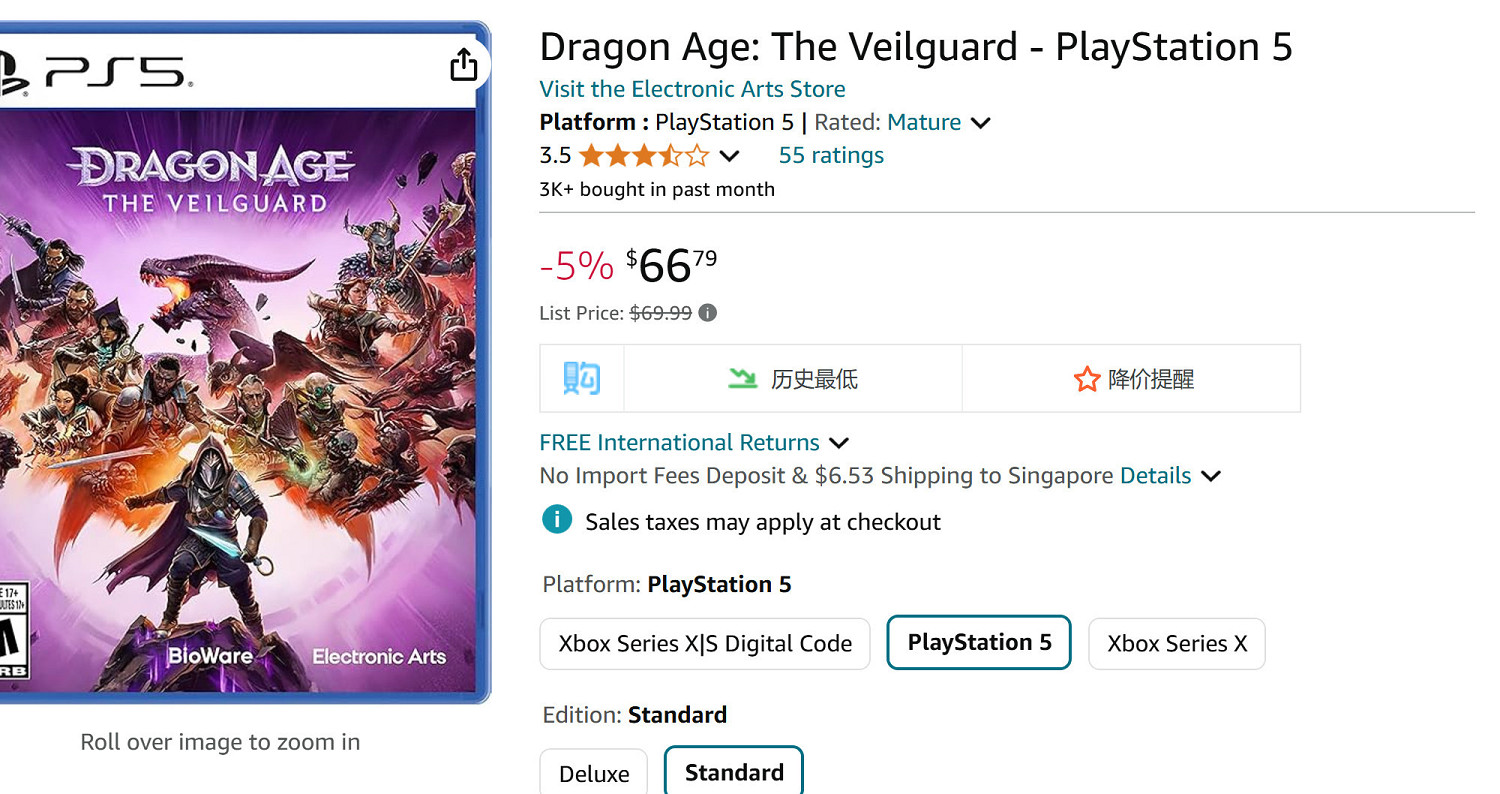Select the Xbox Series X|S Digital Code platform
Viewport: 1500px width, 794px height.
tap(704, 644)
